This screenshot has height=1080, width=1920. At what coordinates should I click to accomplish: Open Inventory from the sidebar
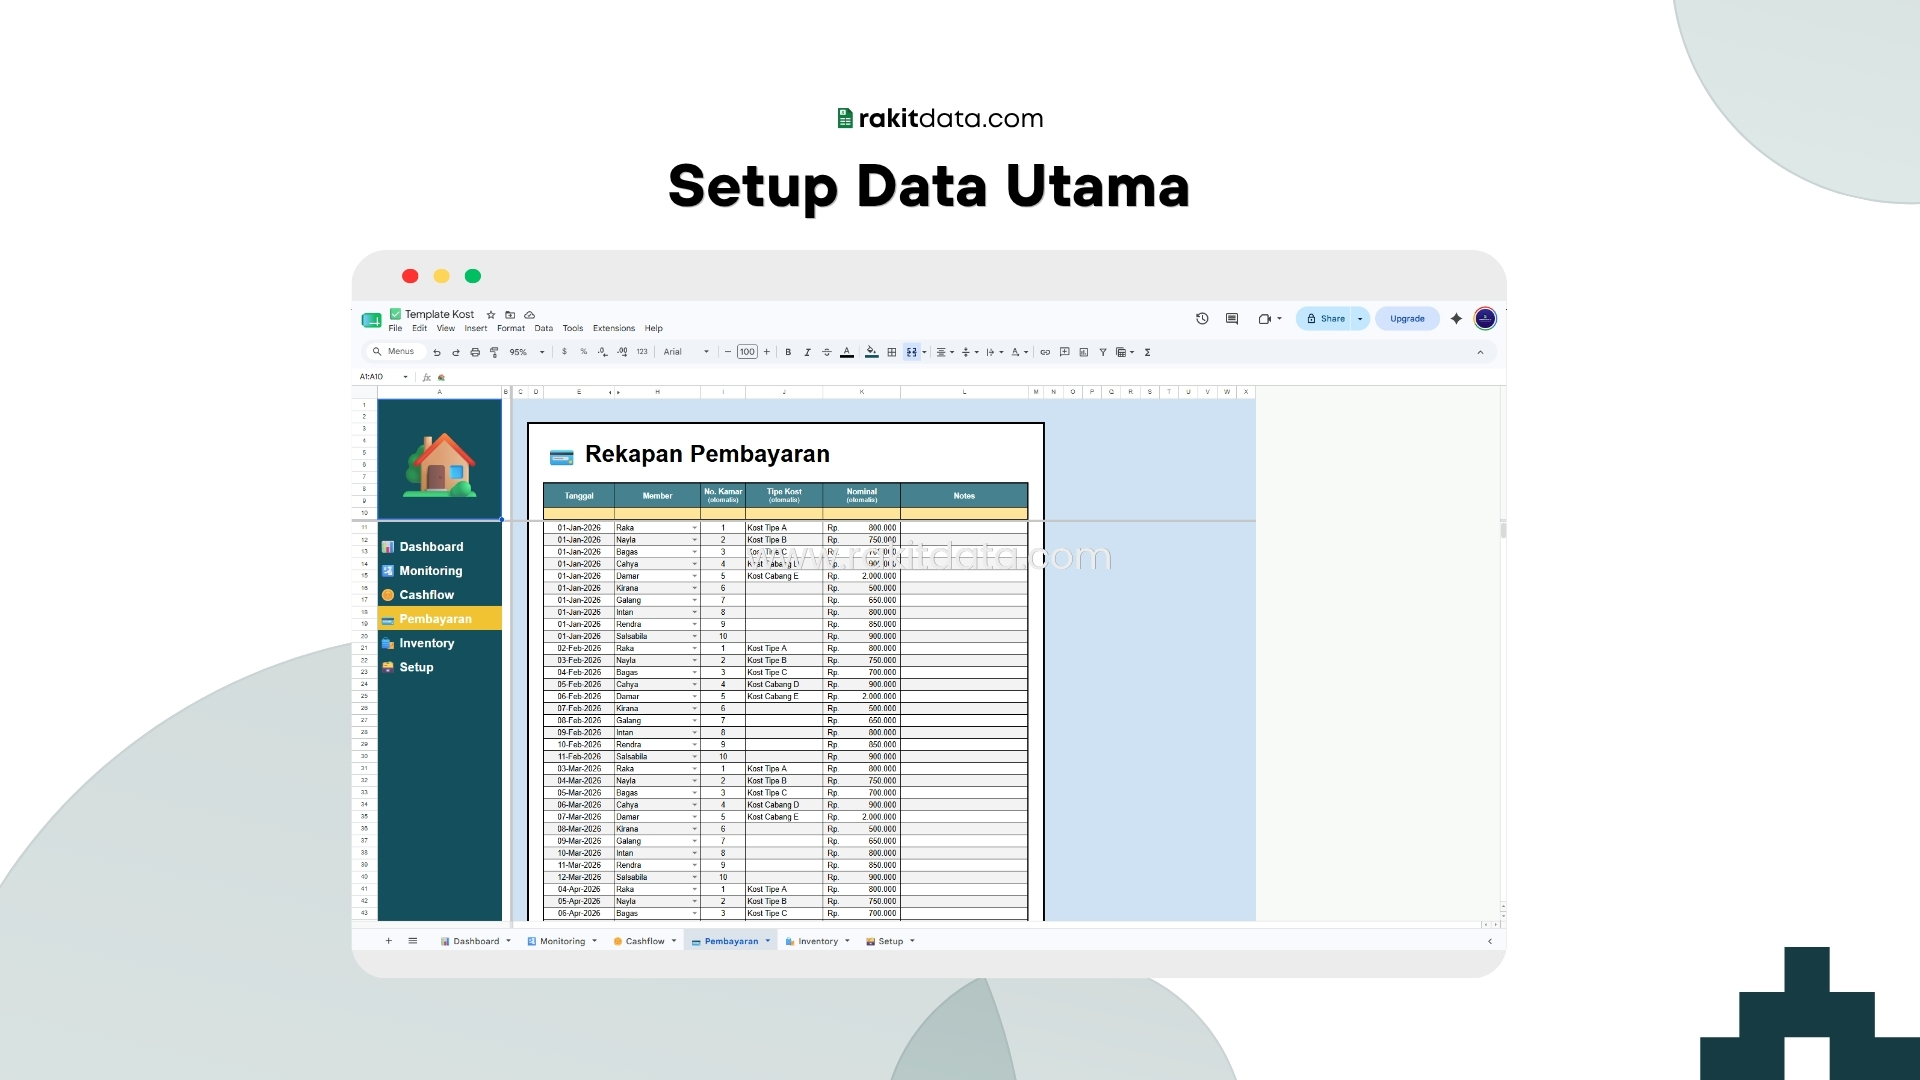point(427,643)
